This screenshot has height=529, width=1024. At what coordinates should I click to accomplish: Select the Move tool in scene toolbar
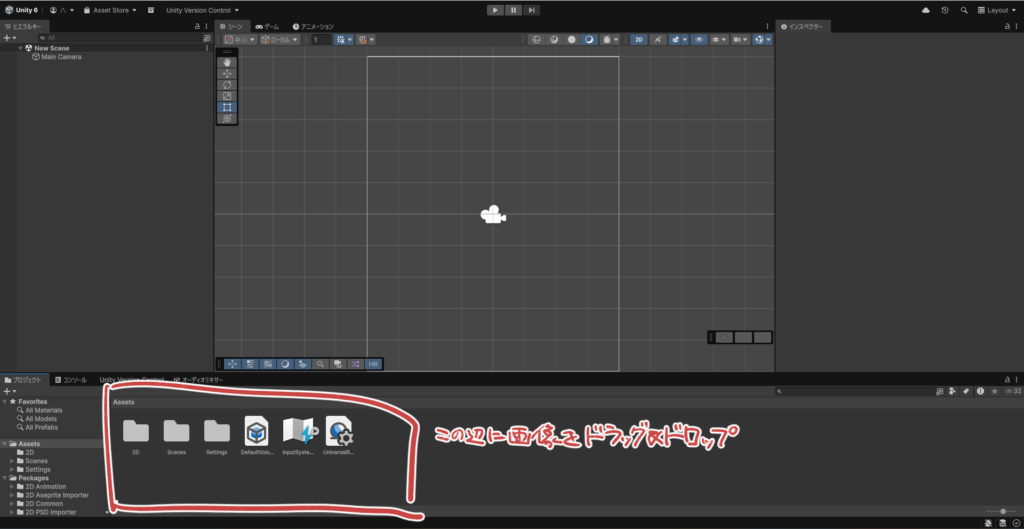(227, 74)
